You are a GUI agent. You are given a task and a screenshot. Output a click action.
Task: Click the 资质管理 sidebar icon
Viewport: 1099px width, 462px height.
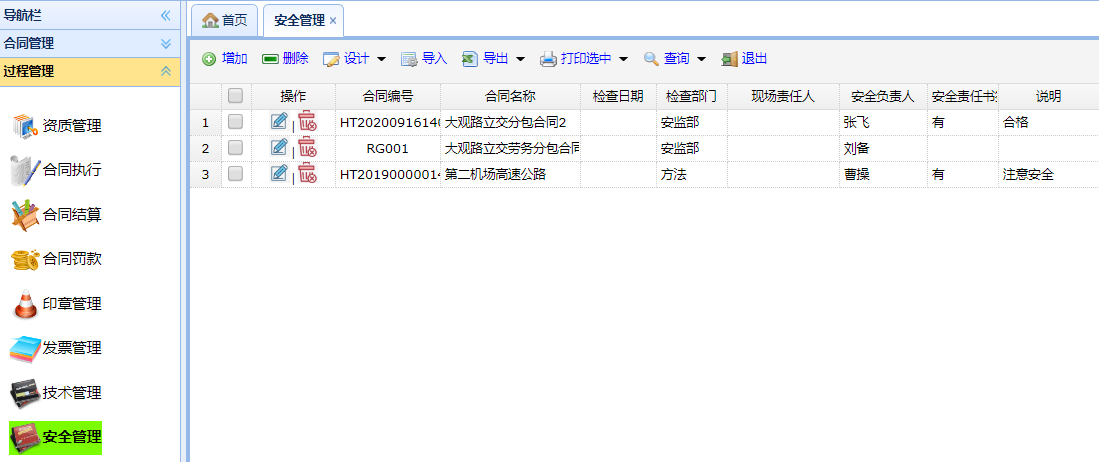25,126
